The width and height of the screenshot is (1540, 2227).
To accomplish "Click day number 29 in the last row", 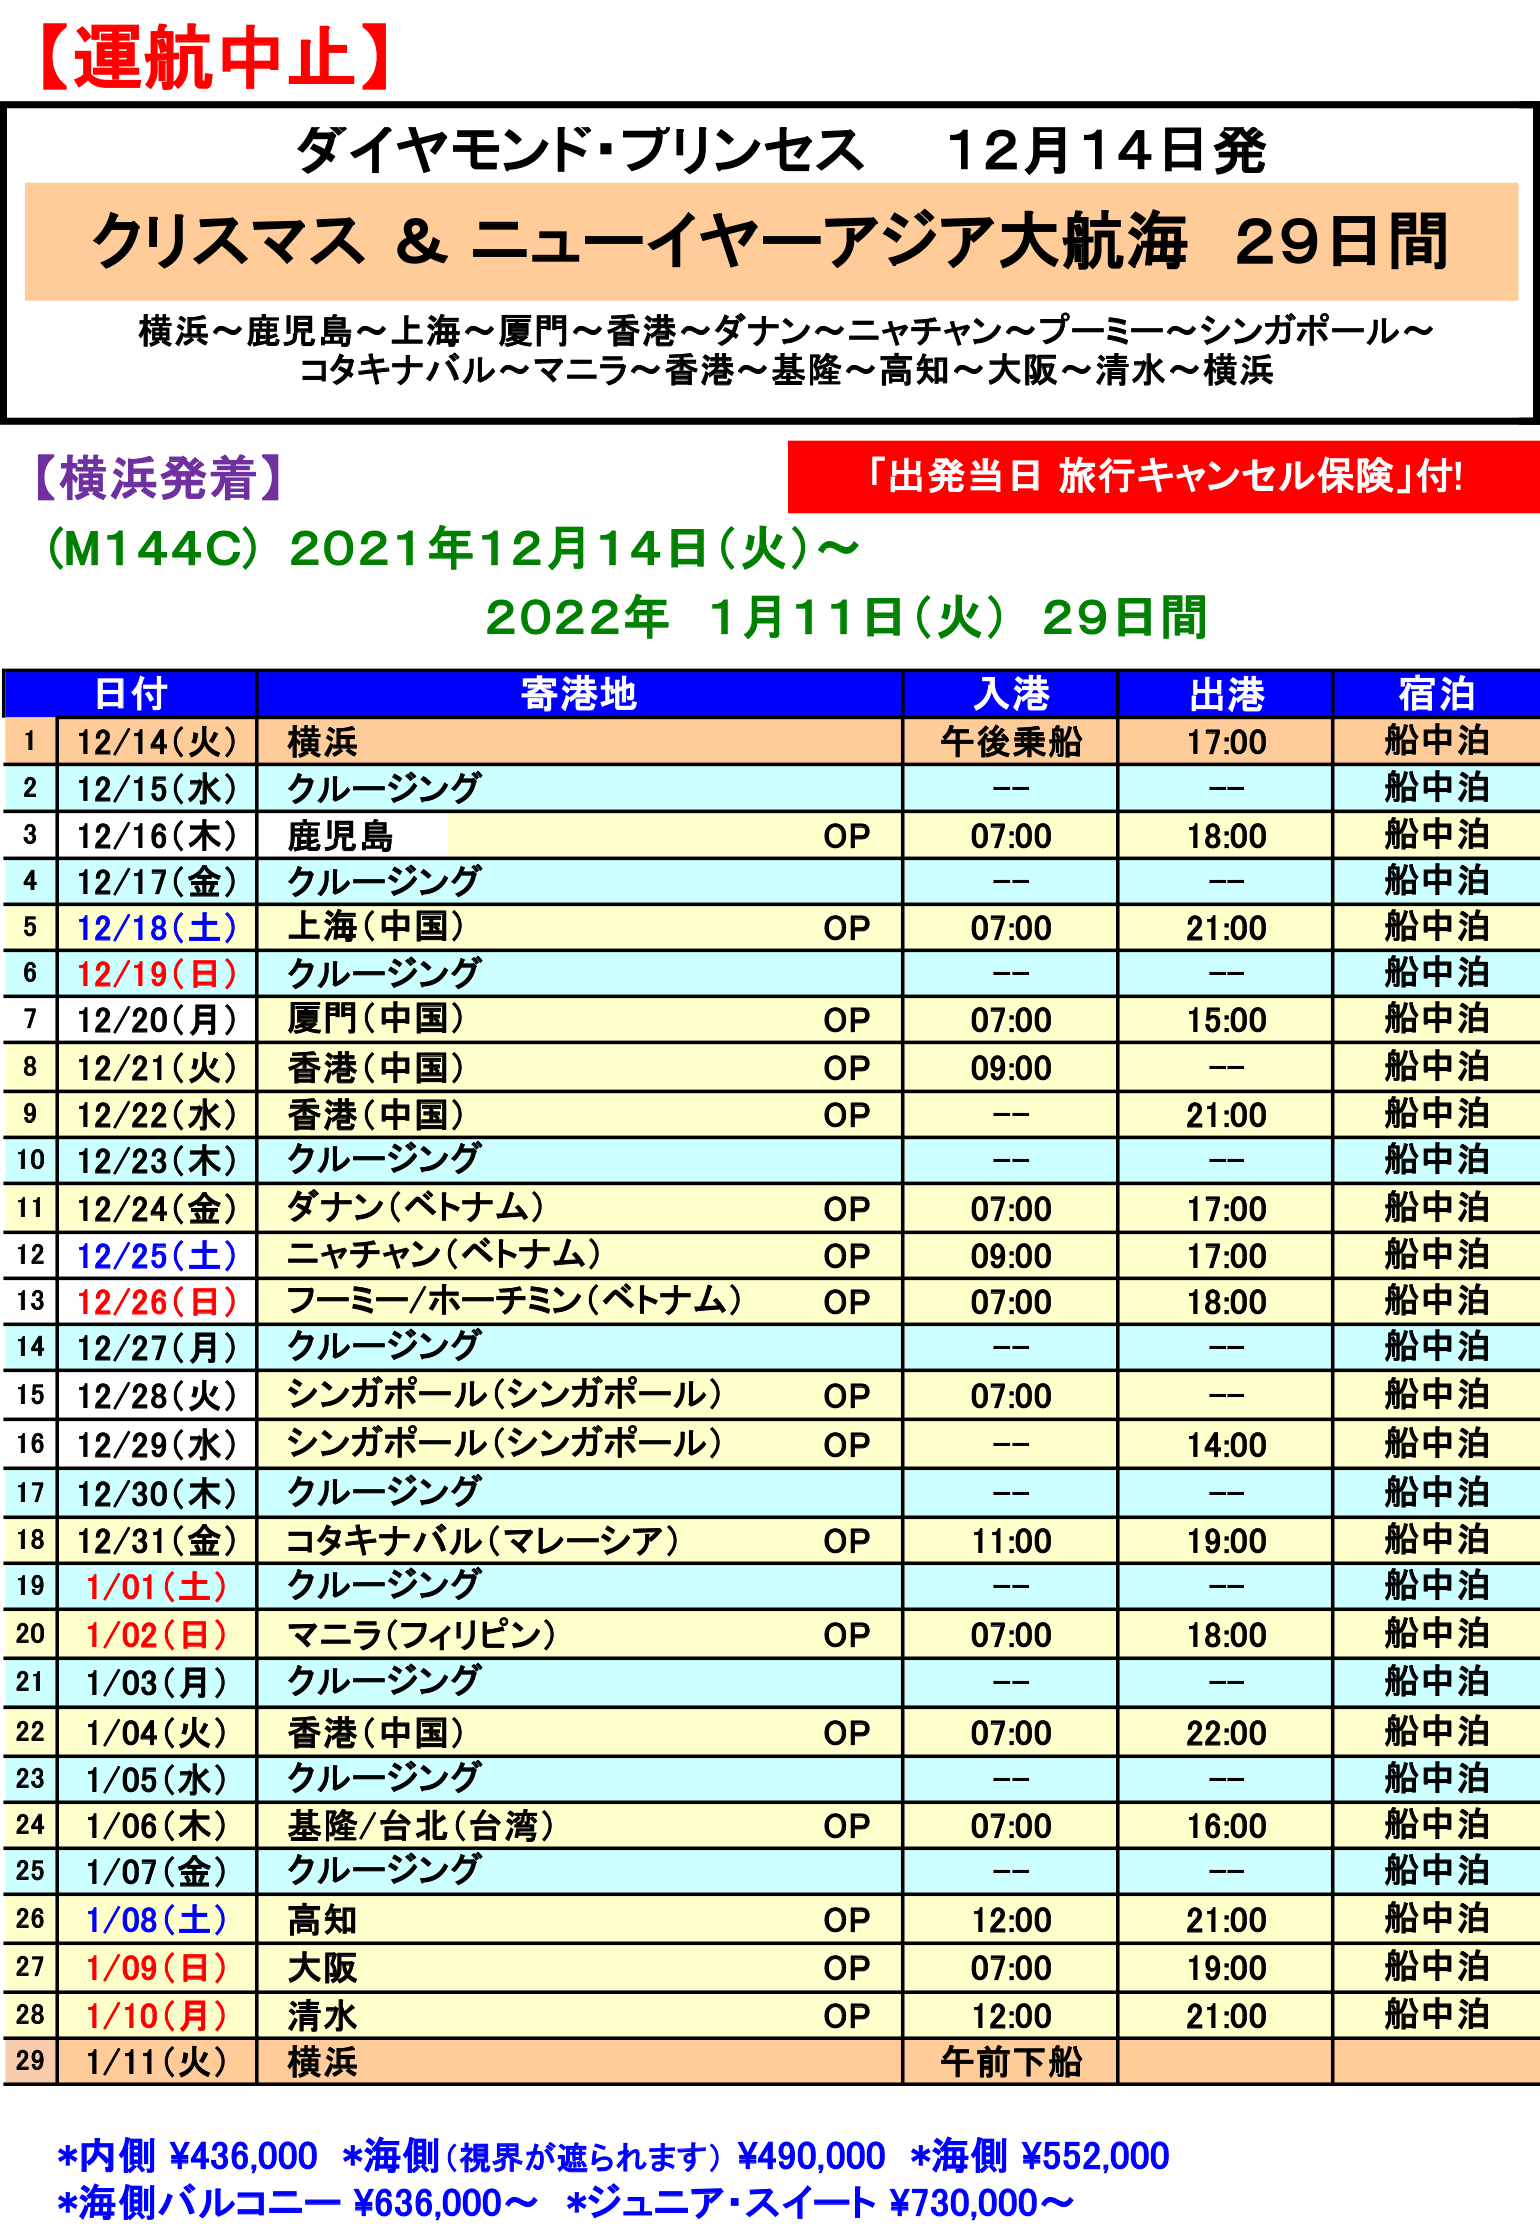I will [x=30, y=2061].
